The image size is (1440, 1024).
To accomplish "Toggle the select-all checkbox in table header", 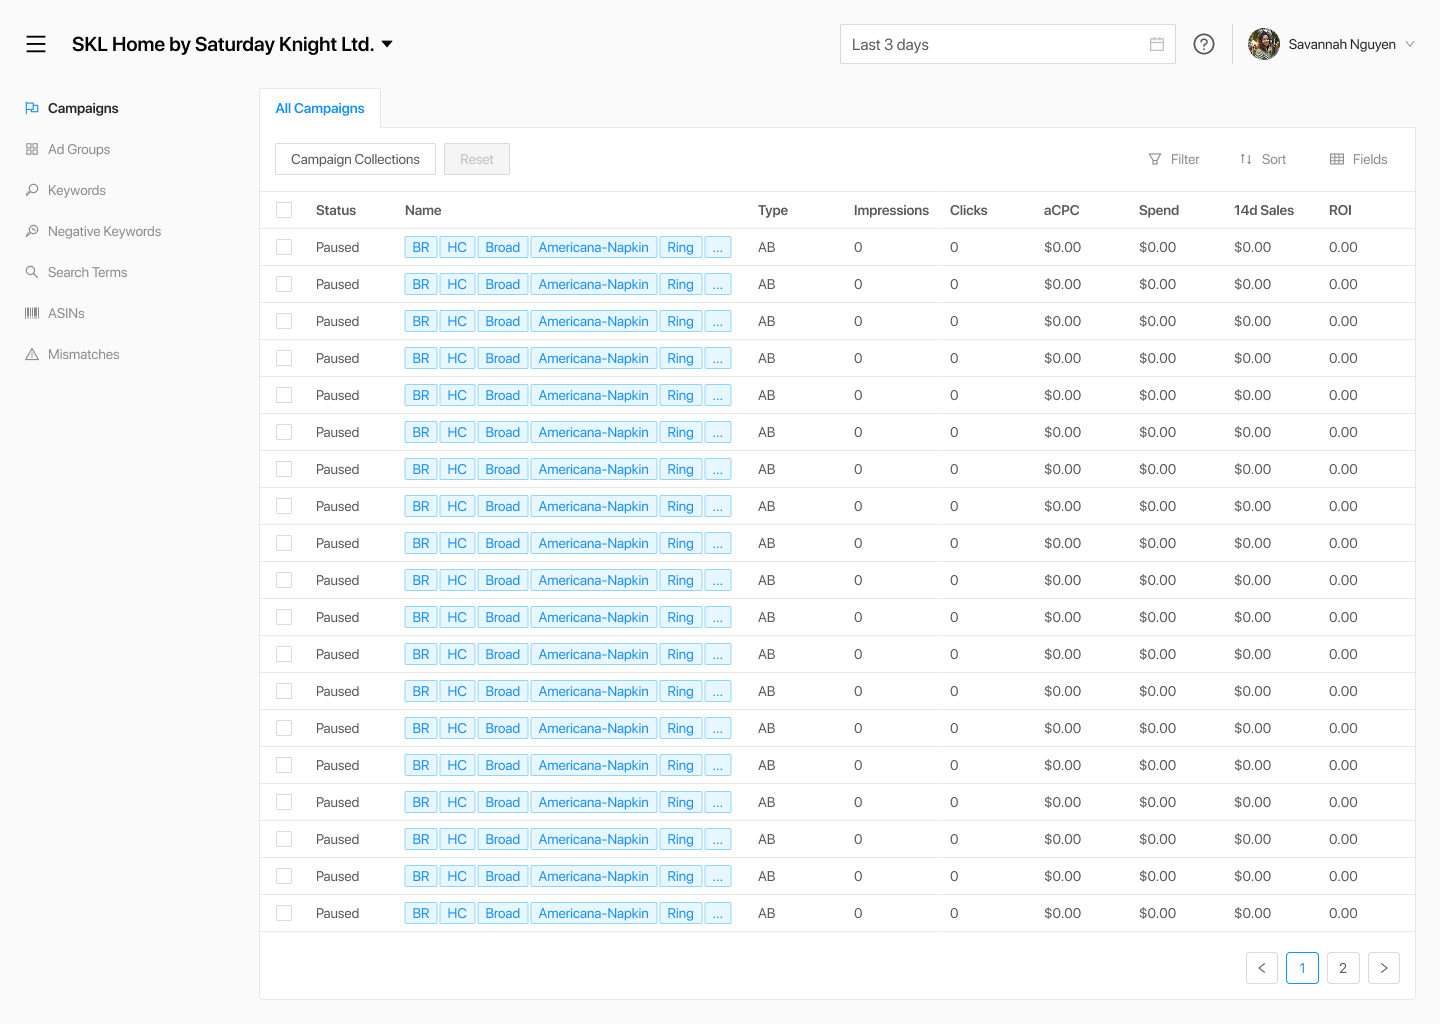I will click(x=284, y=210).
